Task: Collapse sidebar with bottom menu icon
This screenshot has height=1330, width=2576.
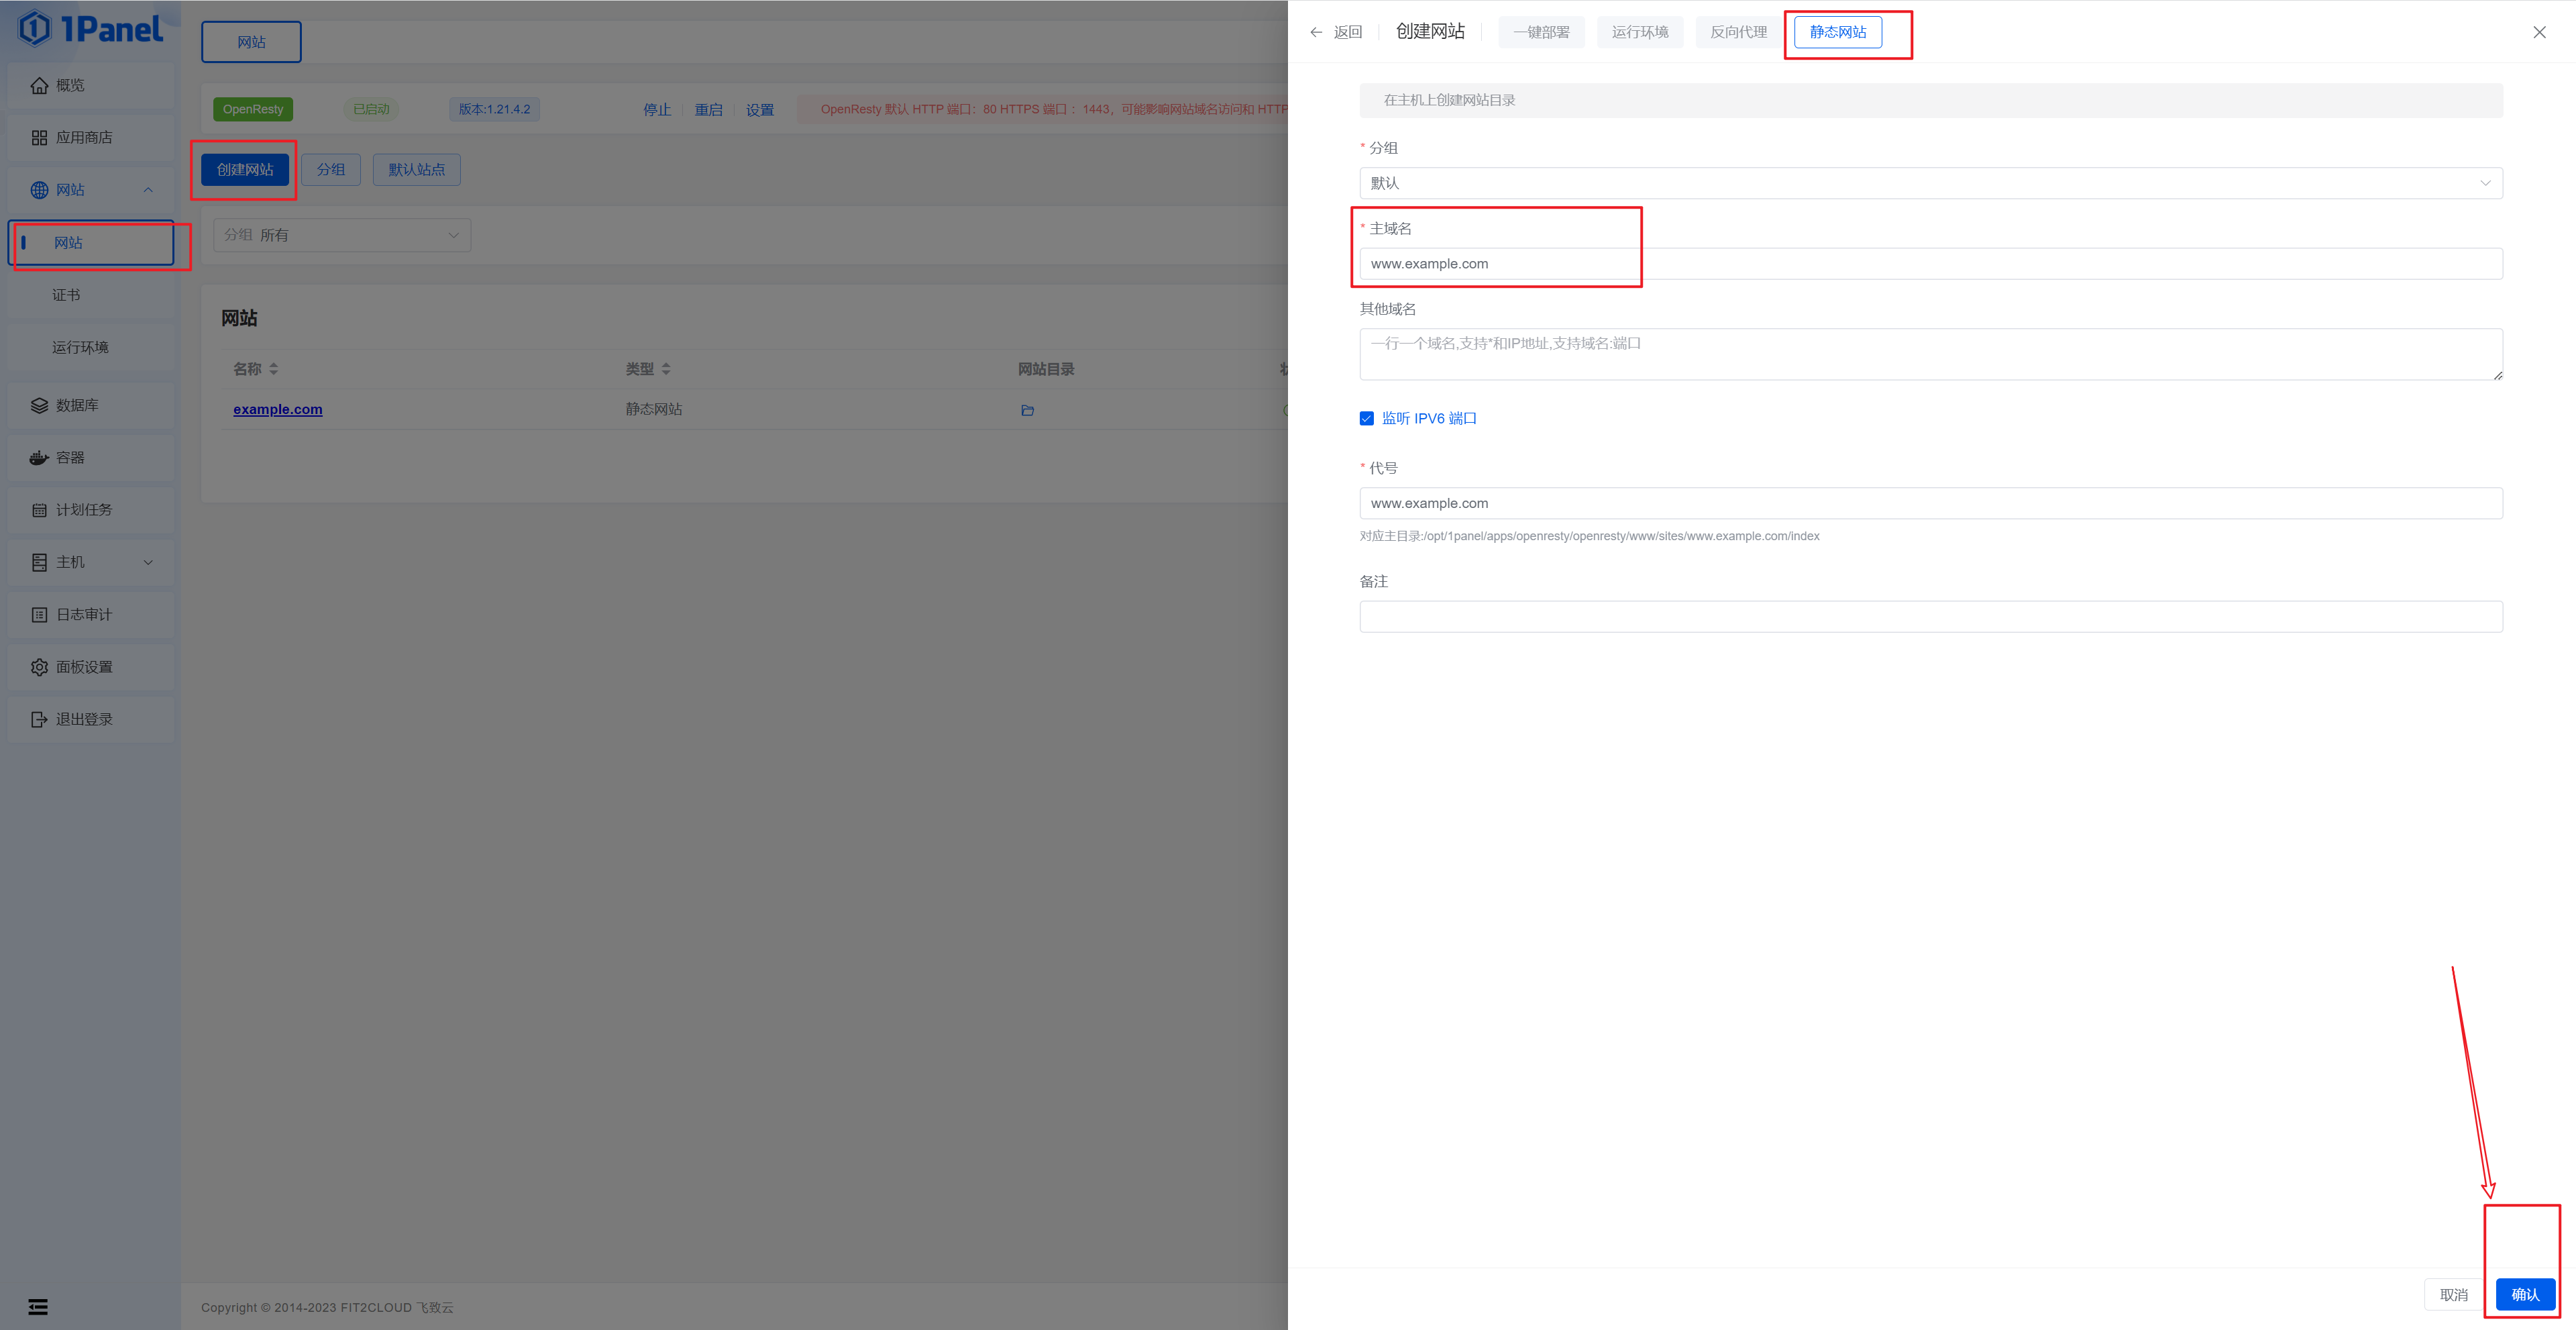Action: point(38,1307)
